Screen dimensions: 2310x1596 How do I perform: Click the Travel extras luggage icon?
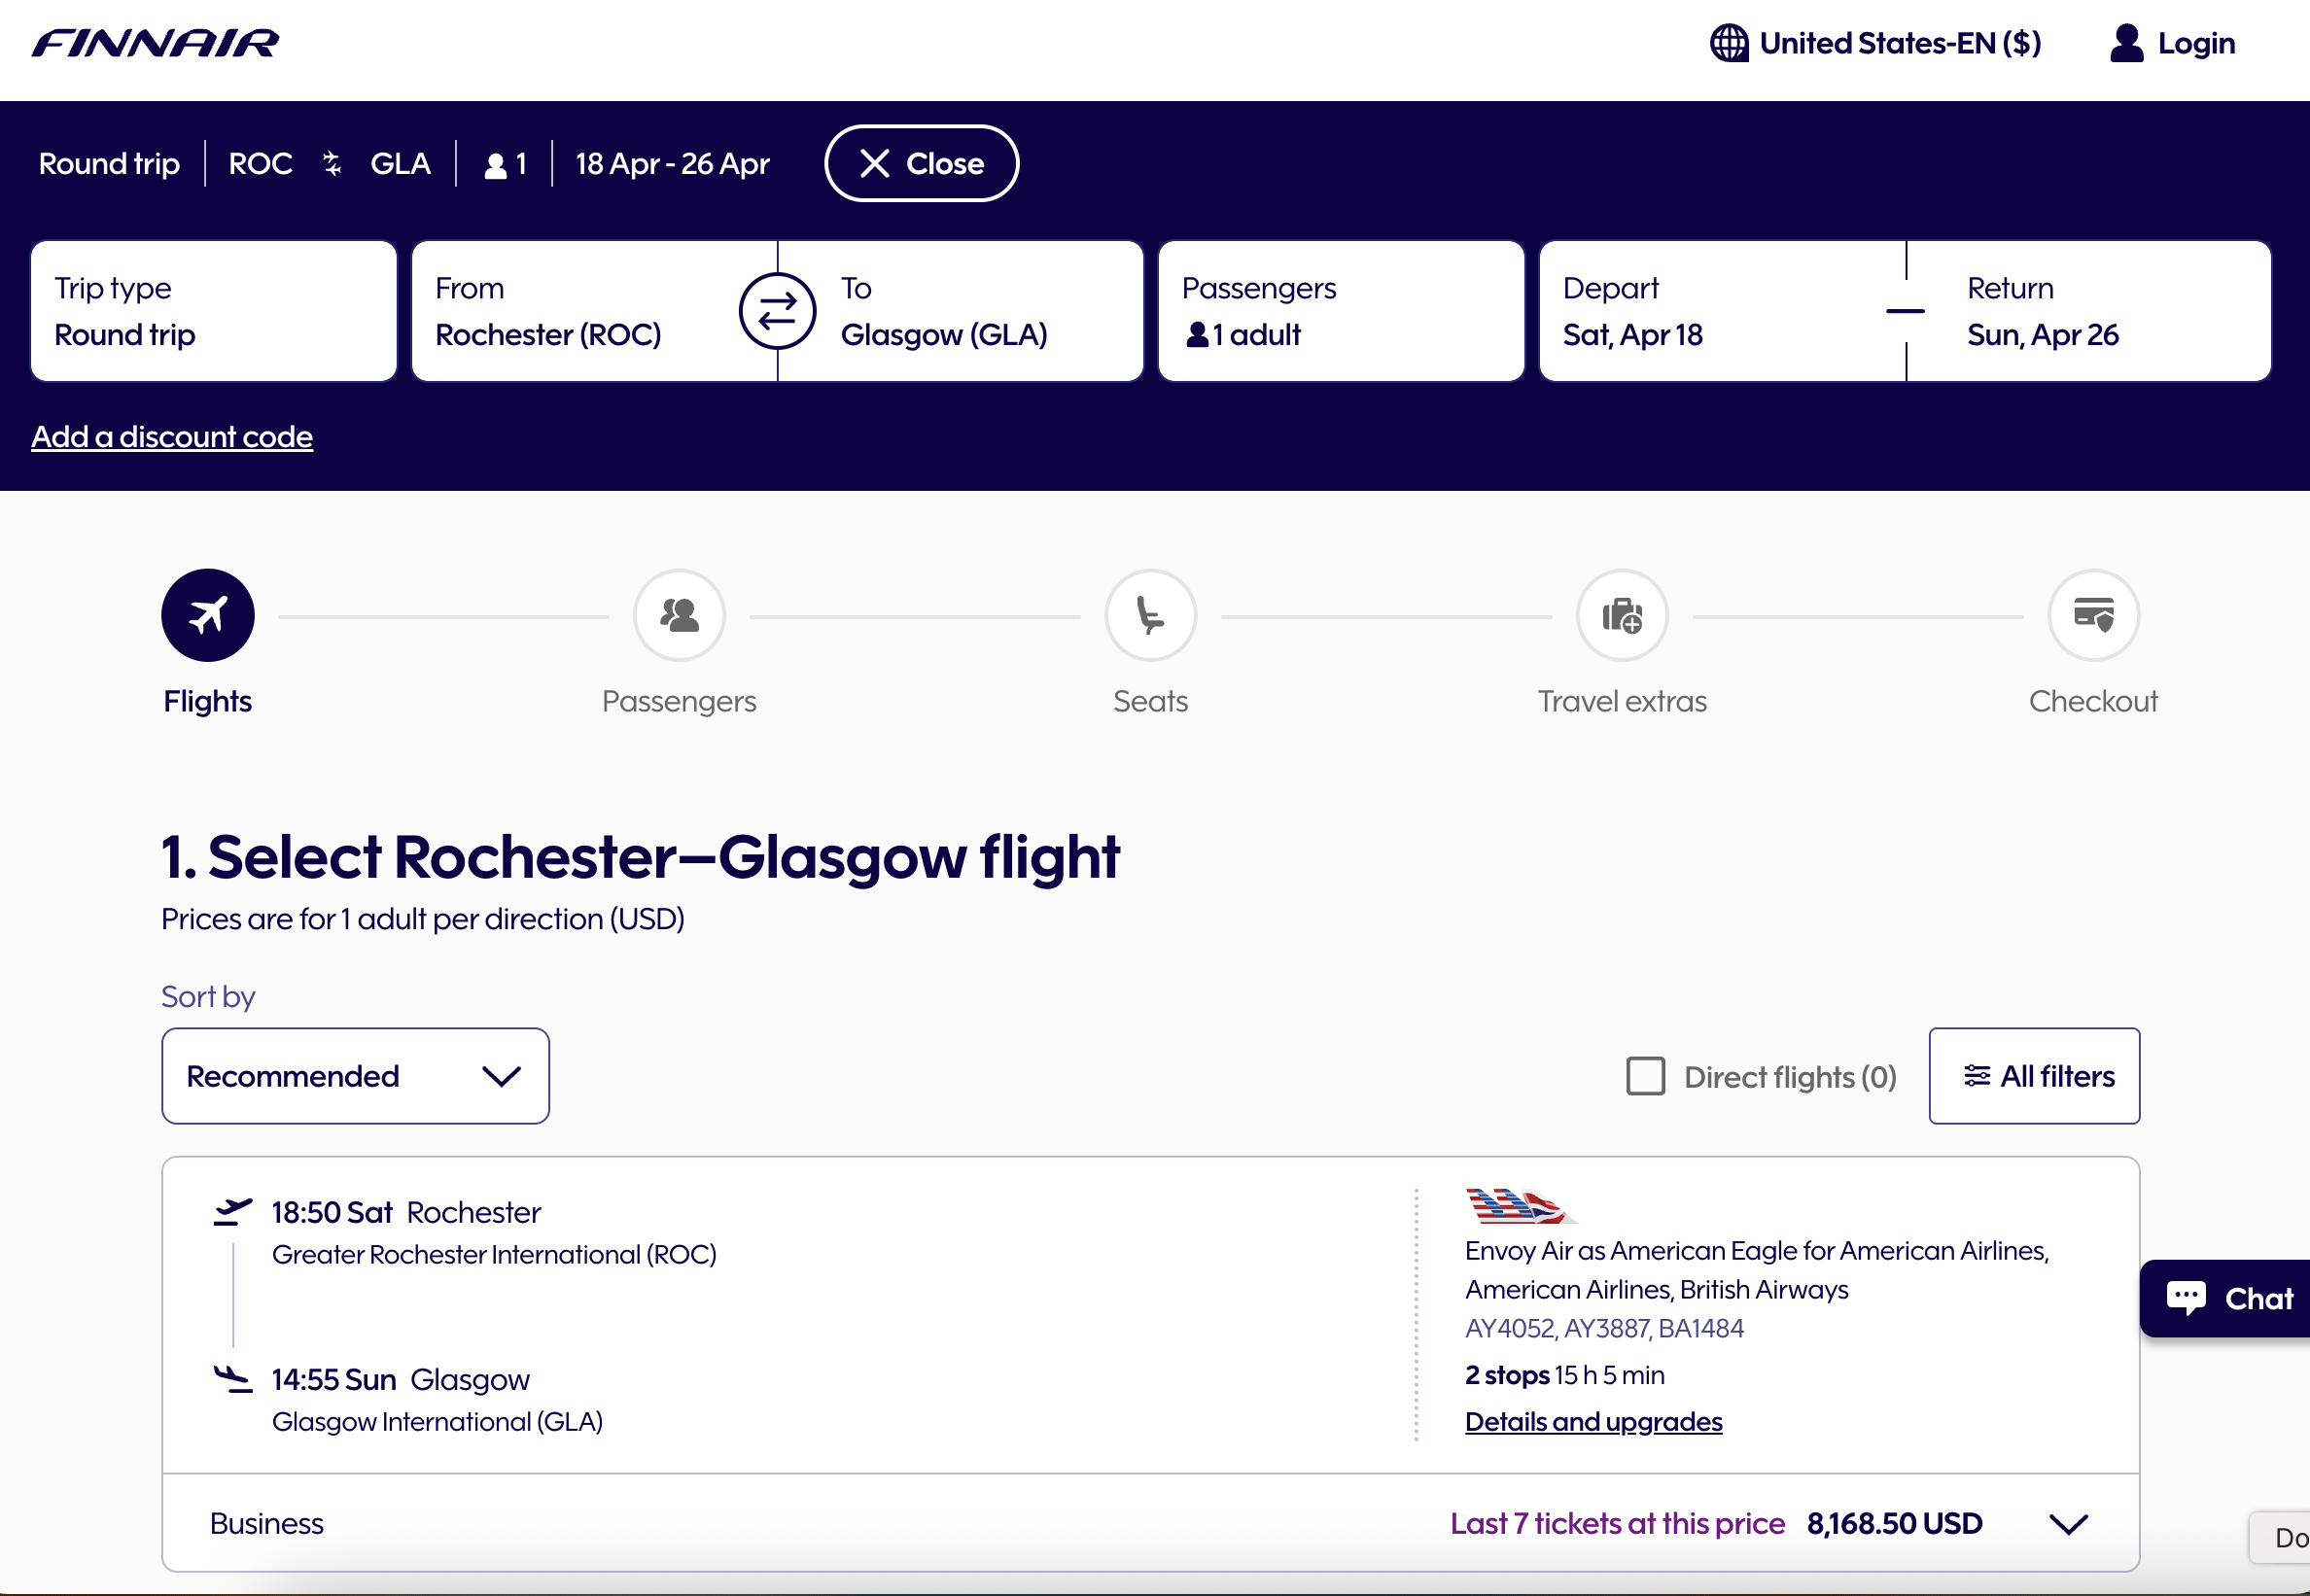point(1621,615)
